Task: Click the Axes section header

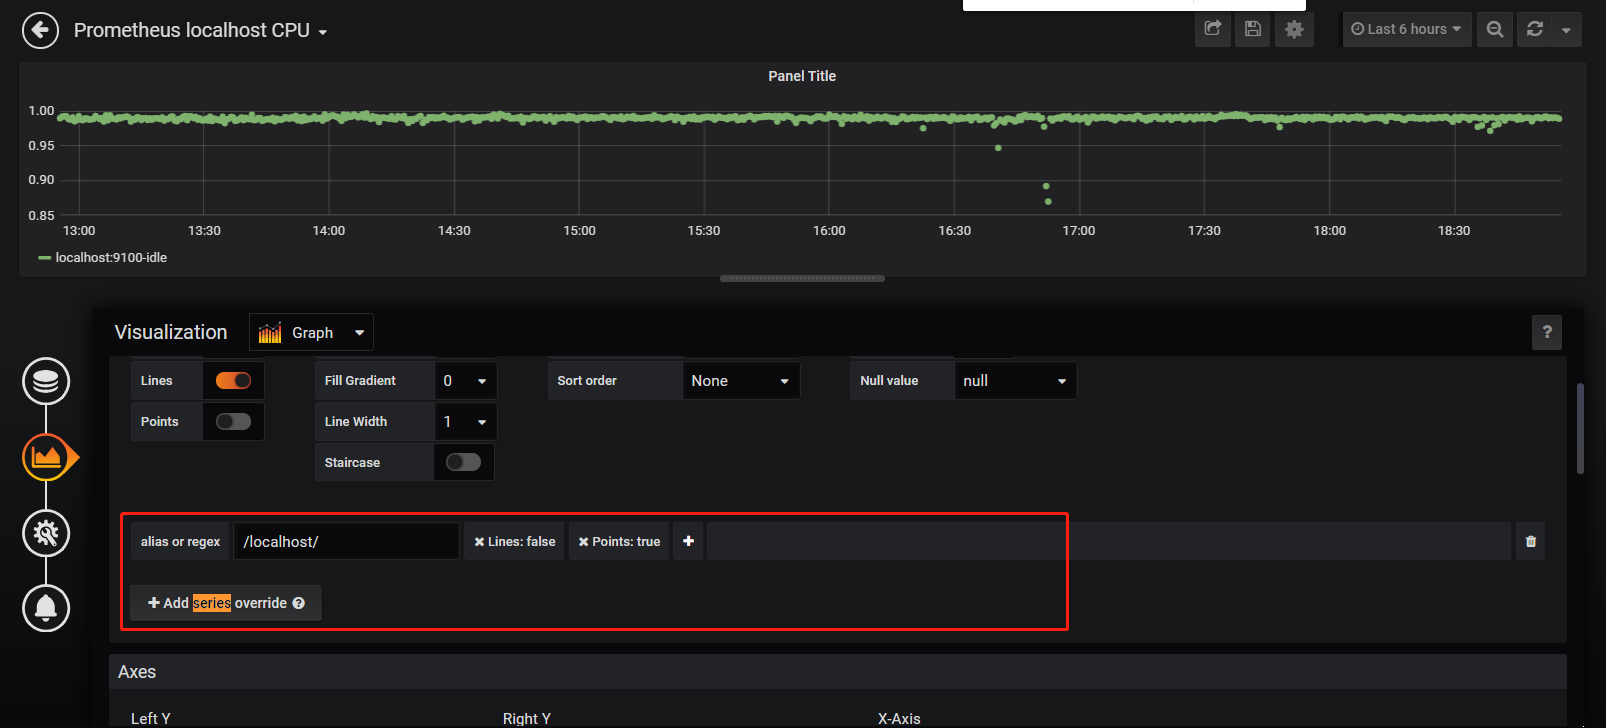Action: click(x=838, y=672)
